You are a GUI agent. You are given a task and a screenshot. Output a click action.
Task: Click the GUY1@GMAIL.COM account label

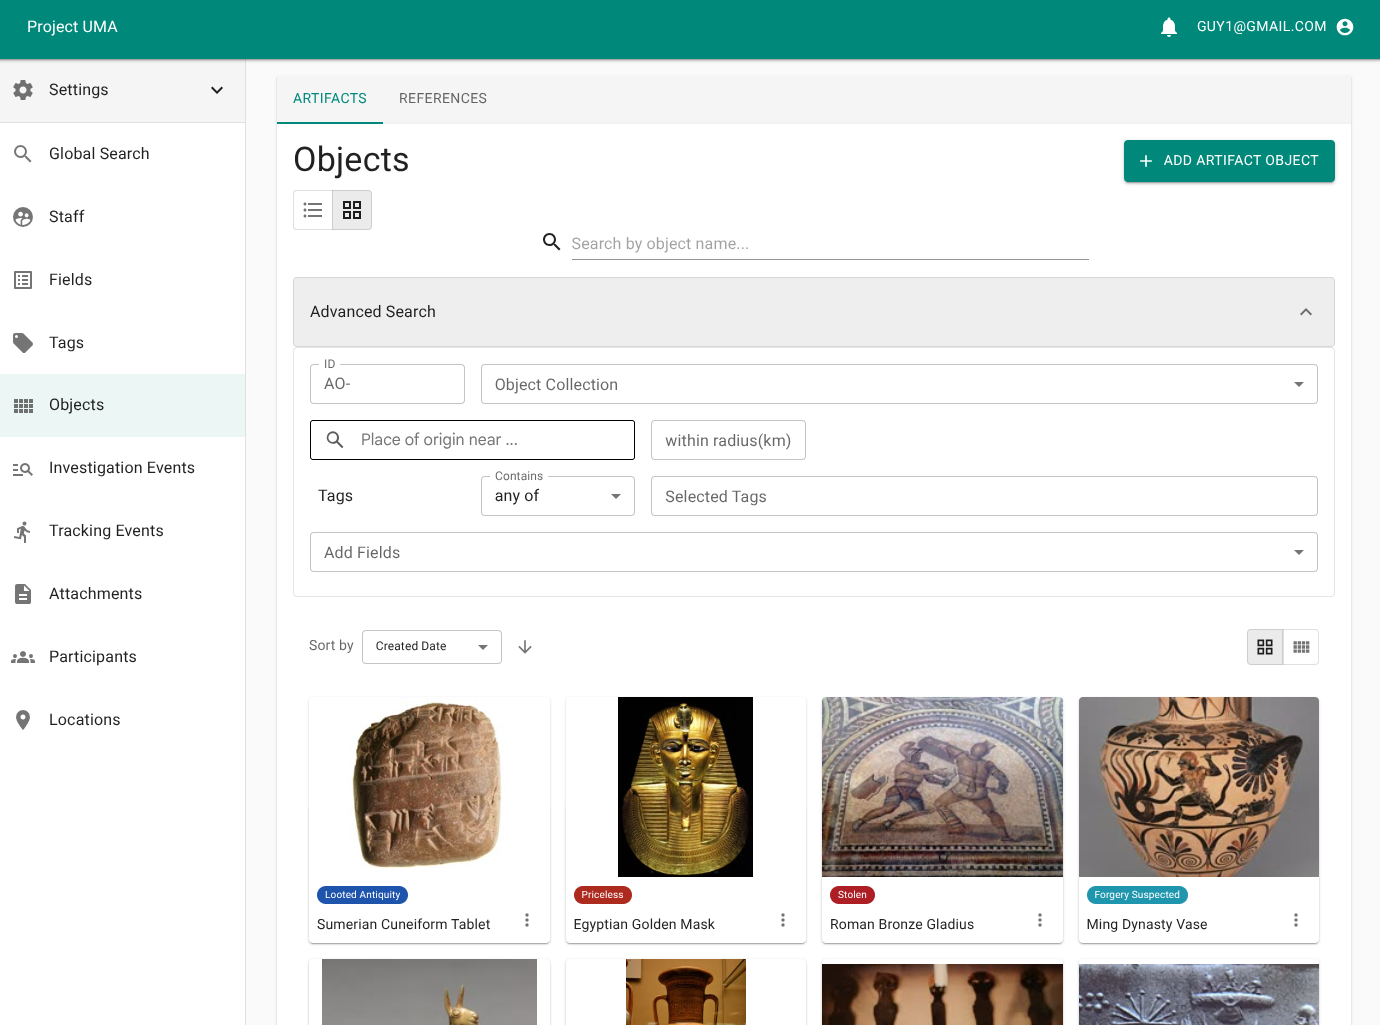click(1262, 27)
